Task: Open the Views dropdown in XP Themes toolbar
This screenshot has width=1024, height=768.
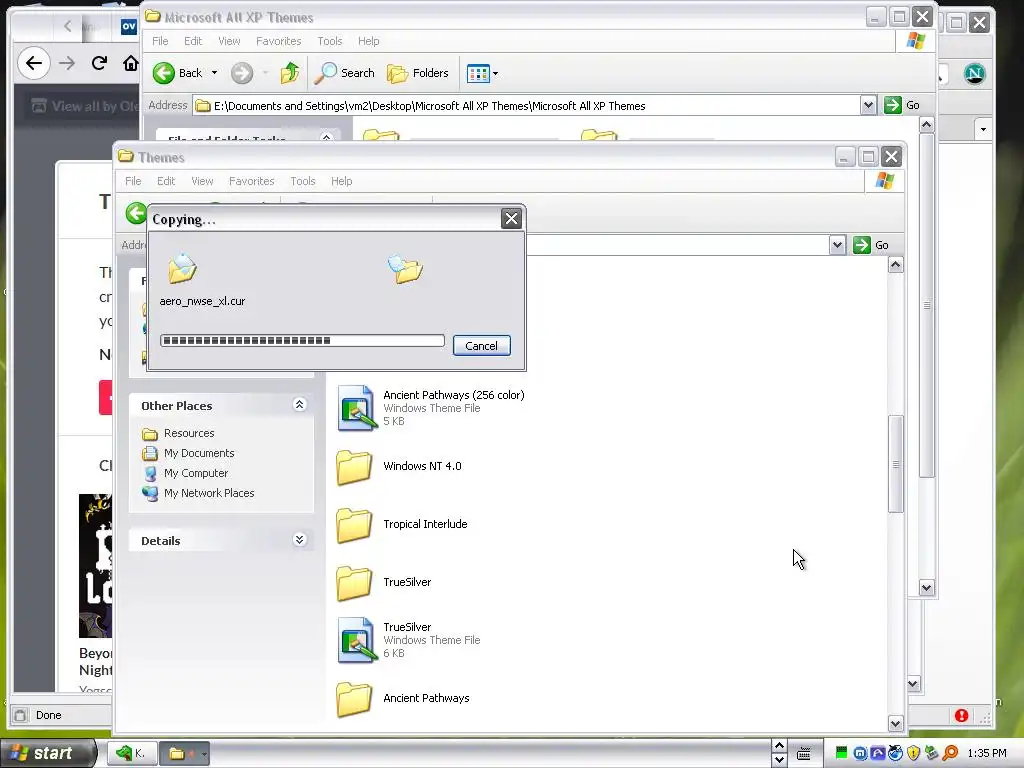Action: point(482,73)
